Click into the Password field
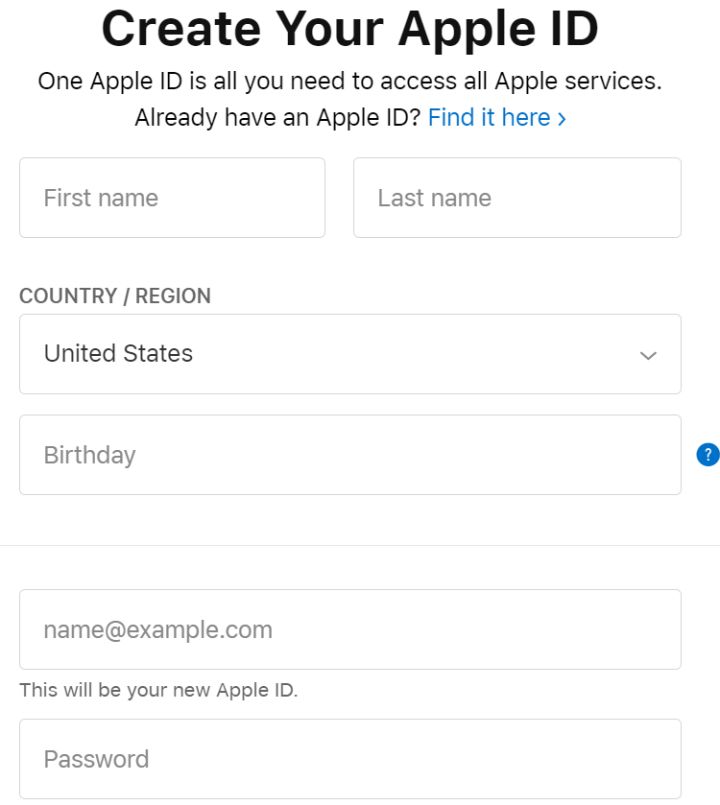The width and height of the screenshot is (720, 805). click(350, 759)
